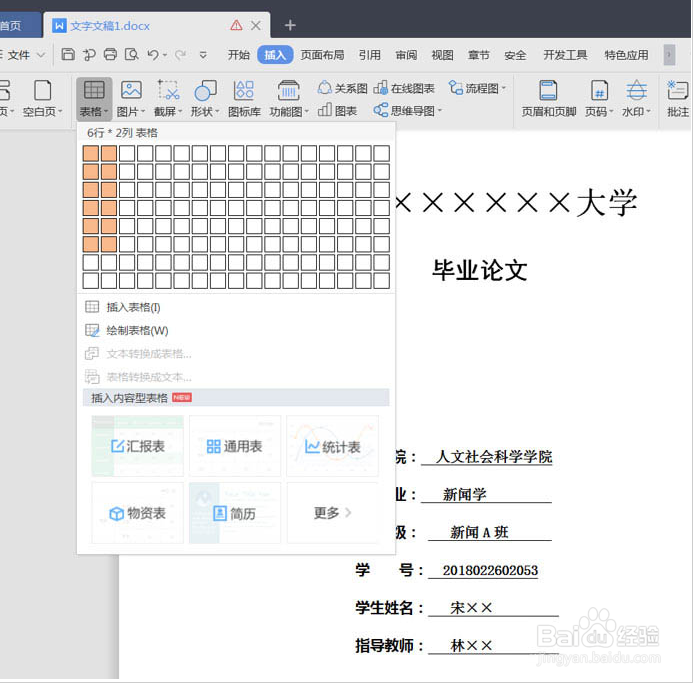Switch to the 开始 Home tab
The image size is (700, 683).
(x=239, y=55)
